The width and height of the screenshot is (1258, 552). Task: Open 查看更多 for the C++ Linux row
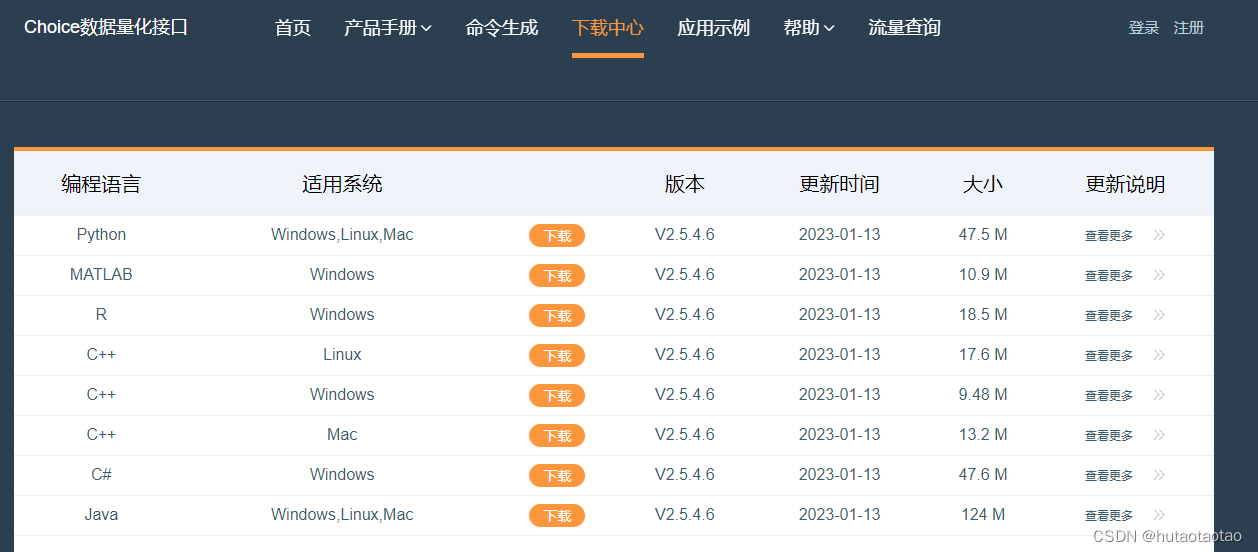tap(1109, 356)
